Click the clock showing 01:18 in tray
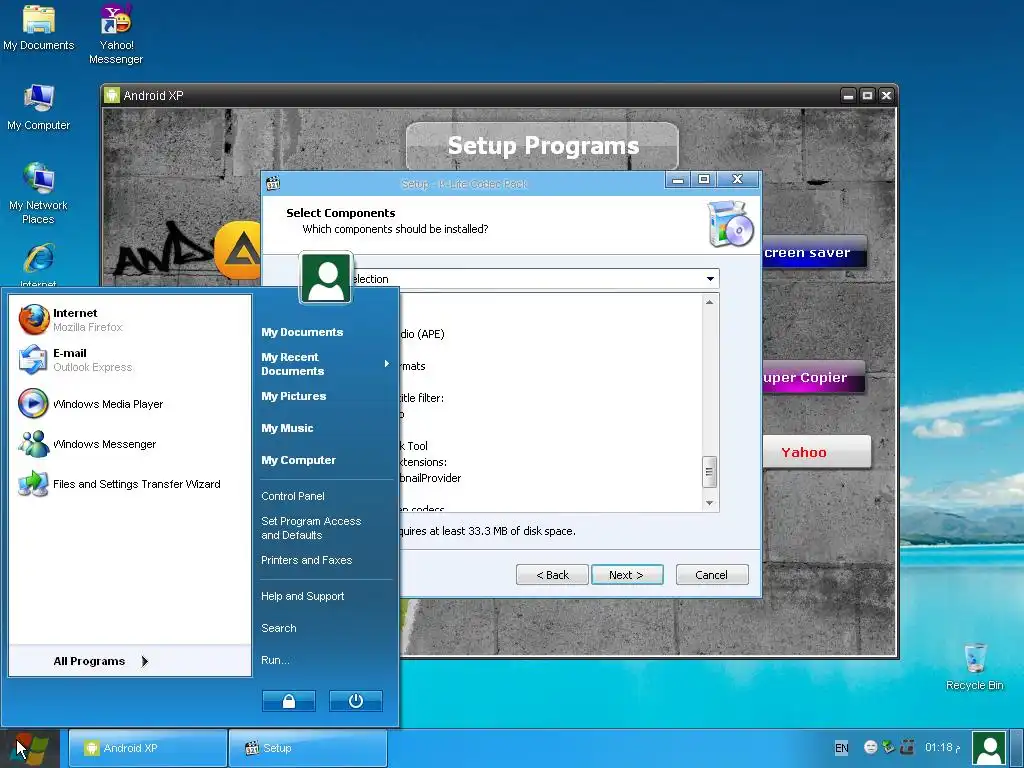This screenshot has width=1024, height=768. pyautogui.click(x=942, y=747)
